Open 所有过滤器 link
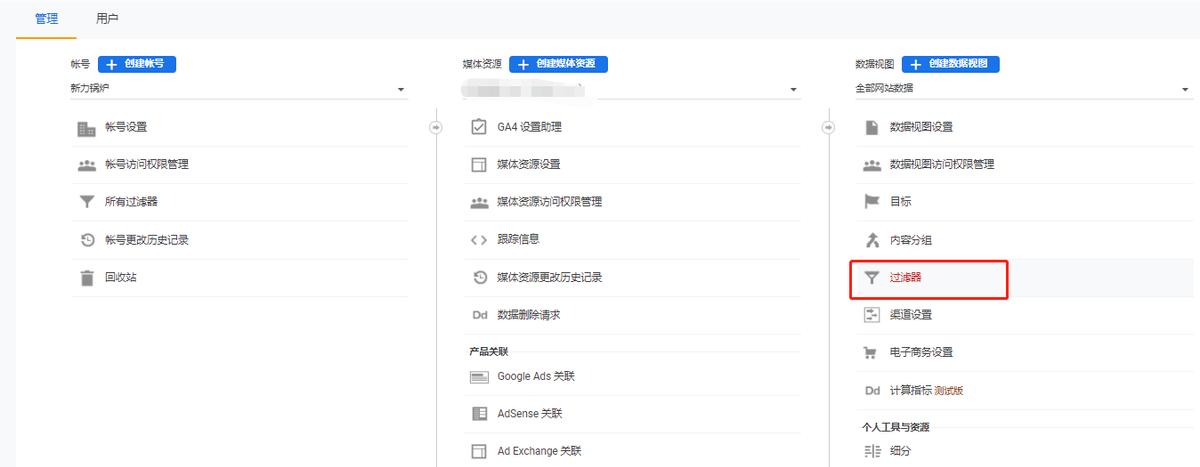This screenshot has width=1200, height=467. (131, 202)
